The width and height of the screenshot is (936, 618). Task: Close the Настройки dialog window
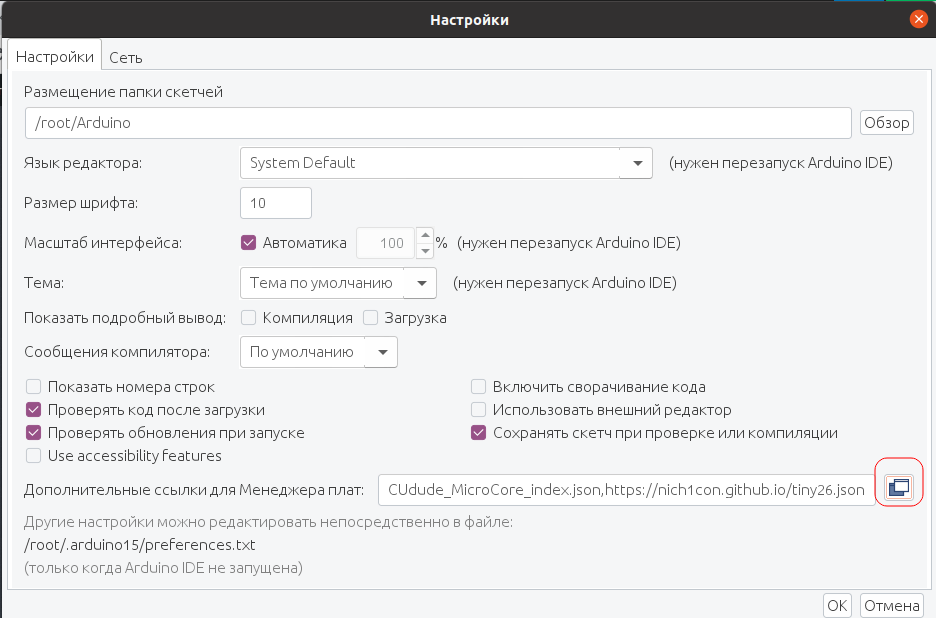click(x=917, y=19)
